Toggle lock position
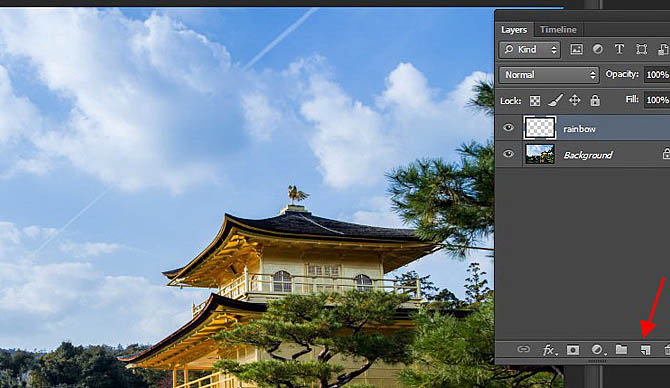Viewport: 670px width, 388px height. 575,100
